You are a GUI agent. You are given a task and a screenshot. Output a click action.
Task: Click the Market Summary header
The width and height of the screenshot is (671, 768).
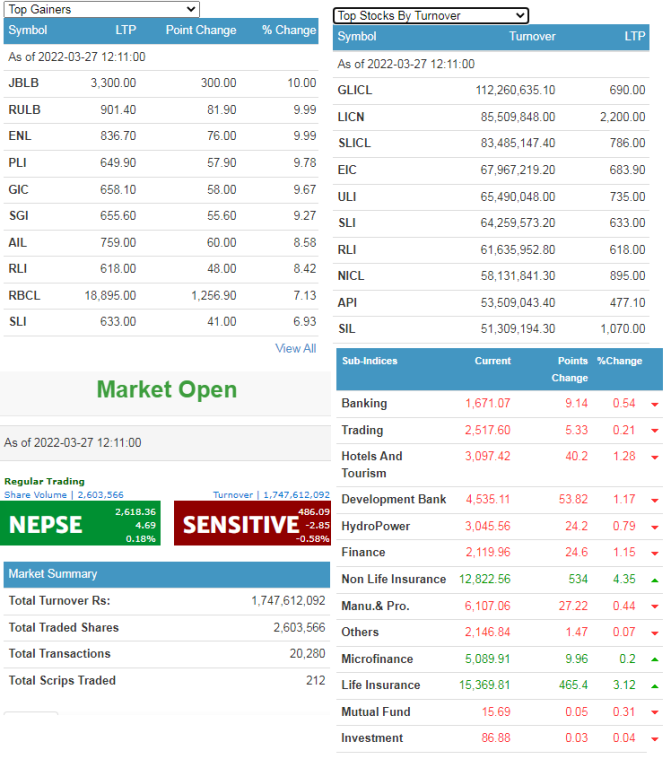(167, 574)
